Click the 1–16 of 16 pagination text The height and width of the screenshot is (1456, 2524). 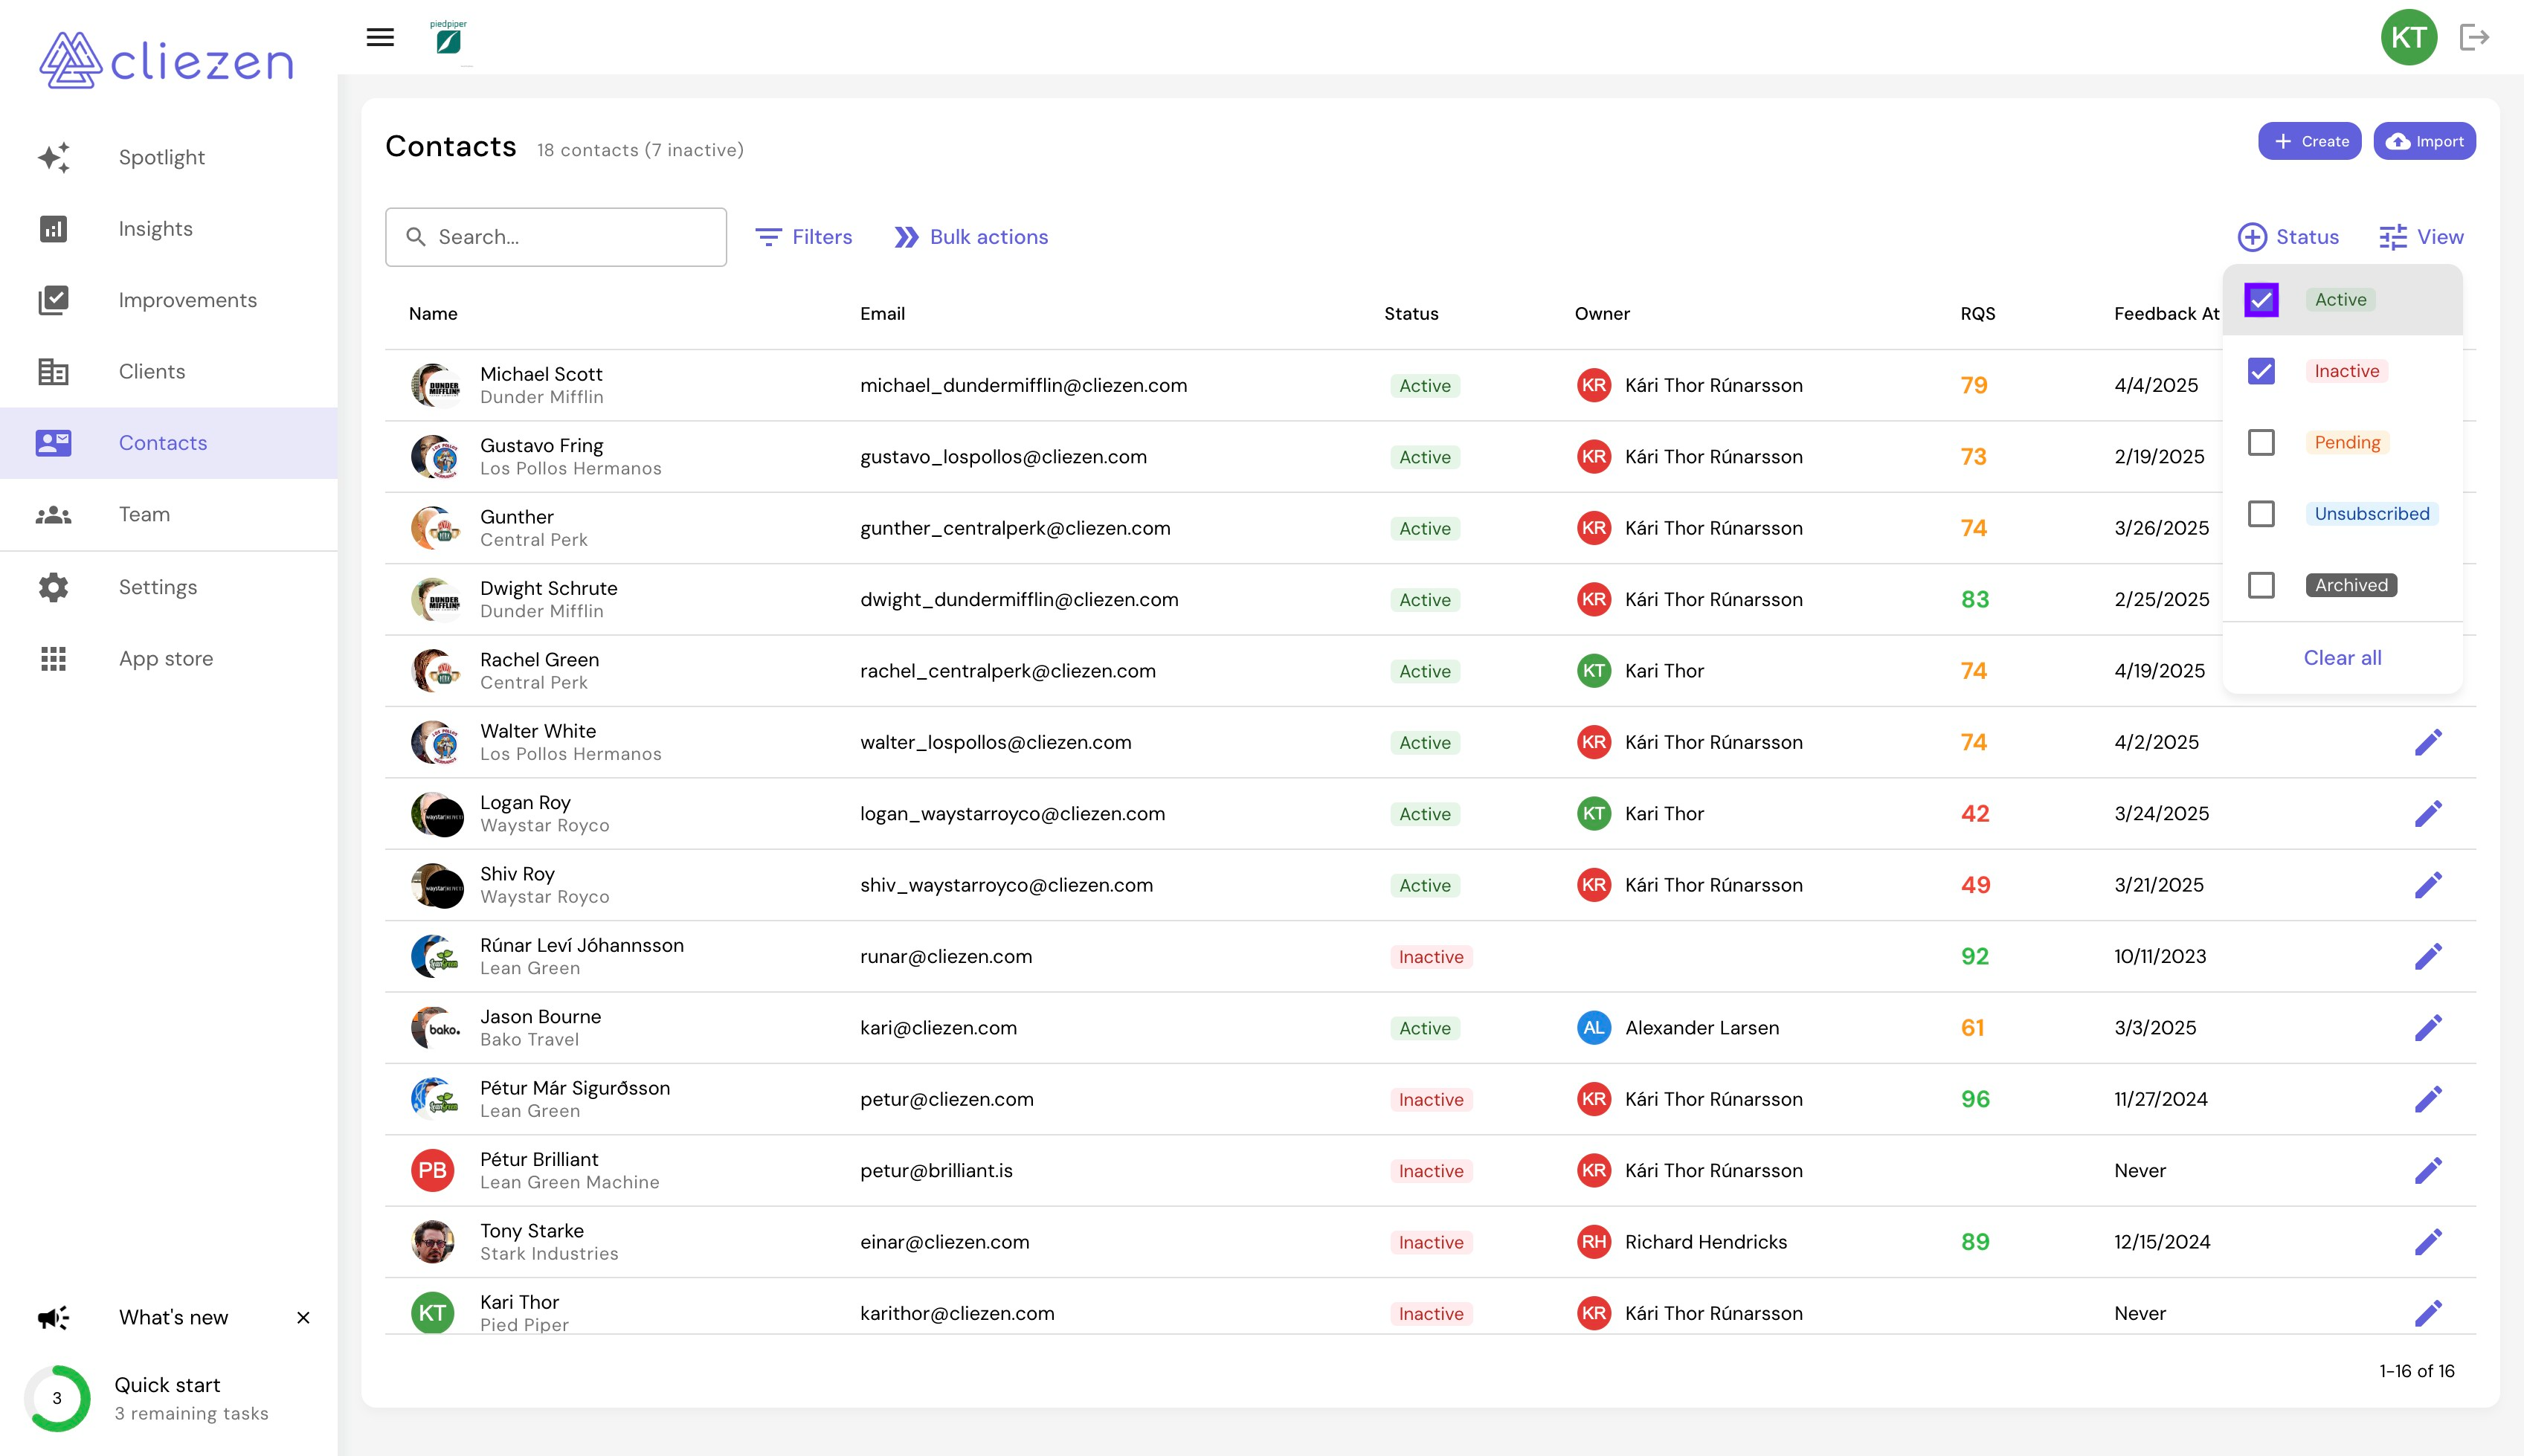2416,1371
